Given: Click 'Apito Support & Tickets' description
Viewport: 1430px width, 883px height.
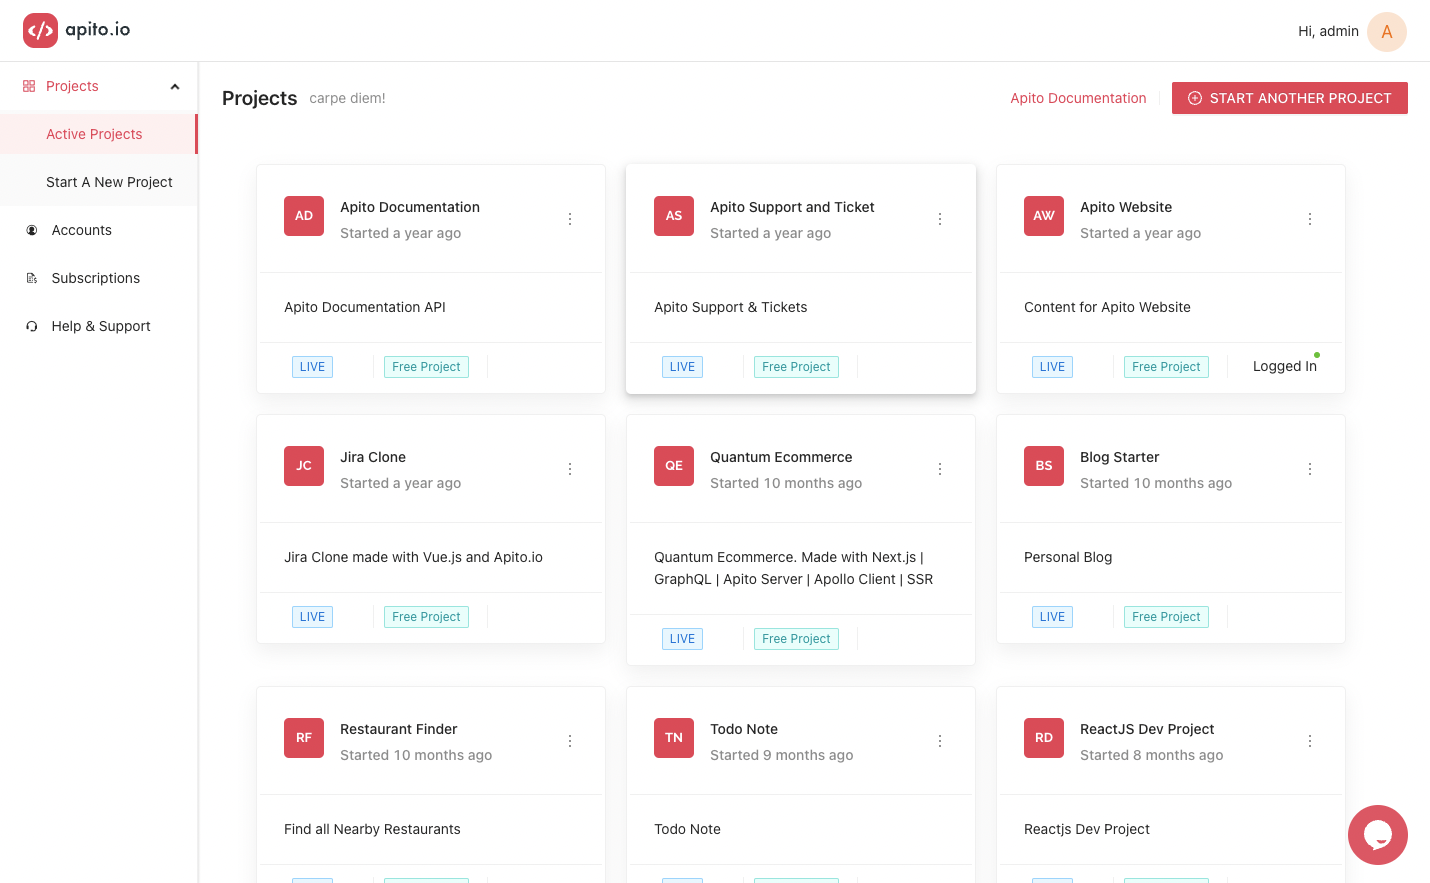Looking at the screenshot, I should pyautogui.click(x=730, y=307).
